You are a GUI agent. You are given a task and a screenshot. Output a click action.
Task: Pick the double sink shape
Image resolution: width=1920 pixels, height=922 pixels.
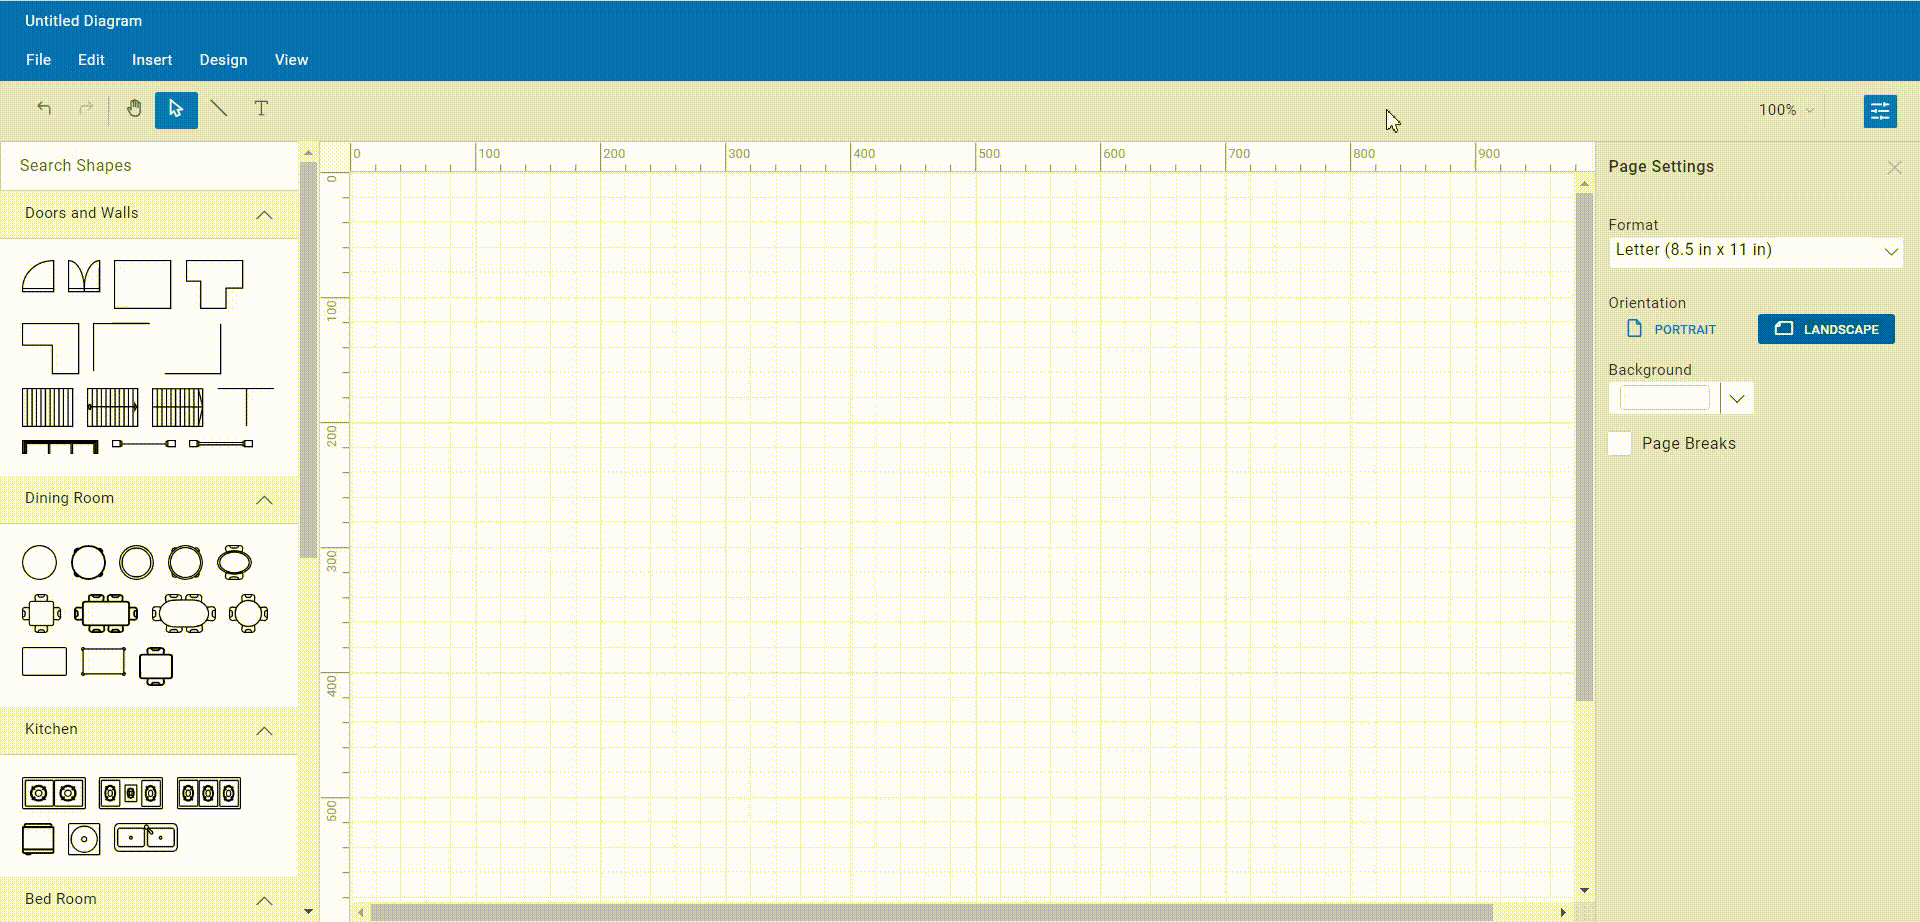pyautogui.click(x=146, y=837)
